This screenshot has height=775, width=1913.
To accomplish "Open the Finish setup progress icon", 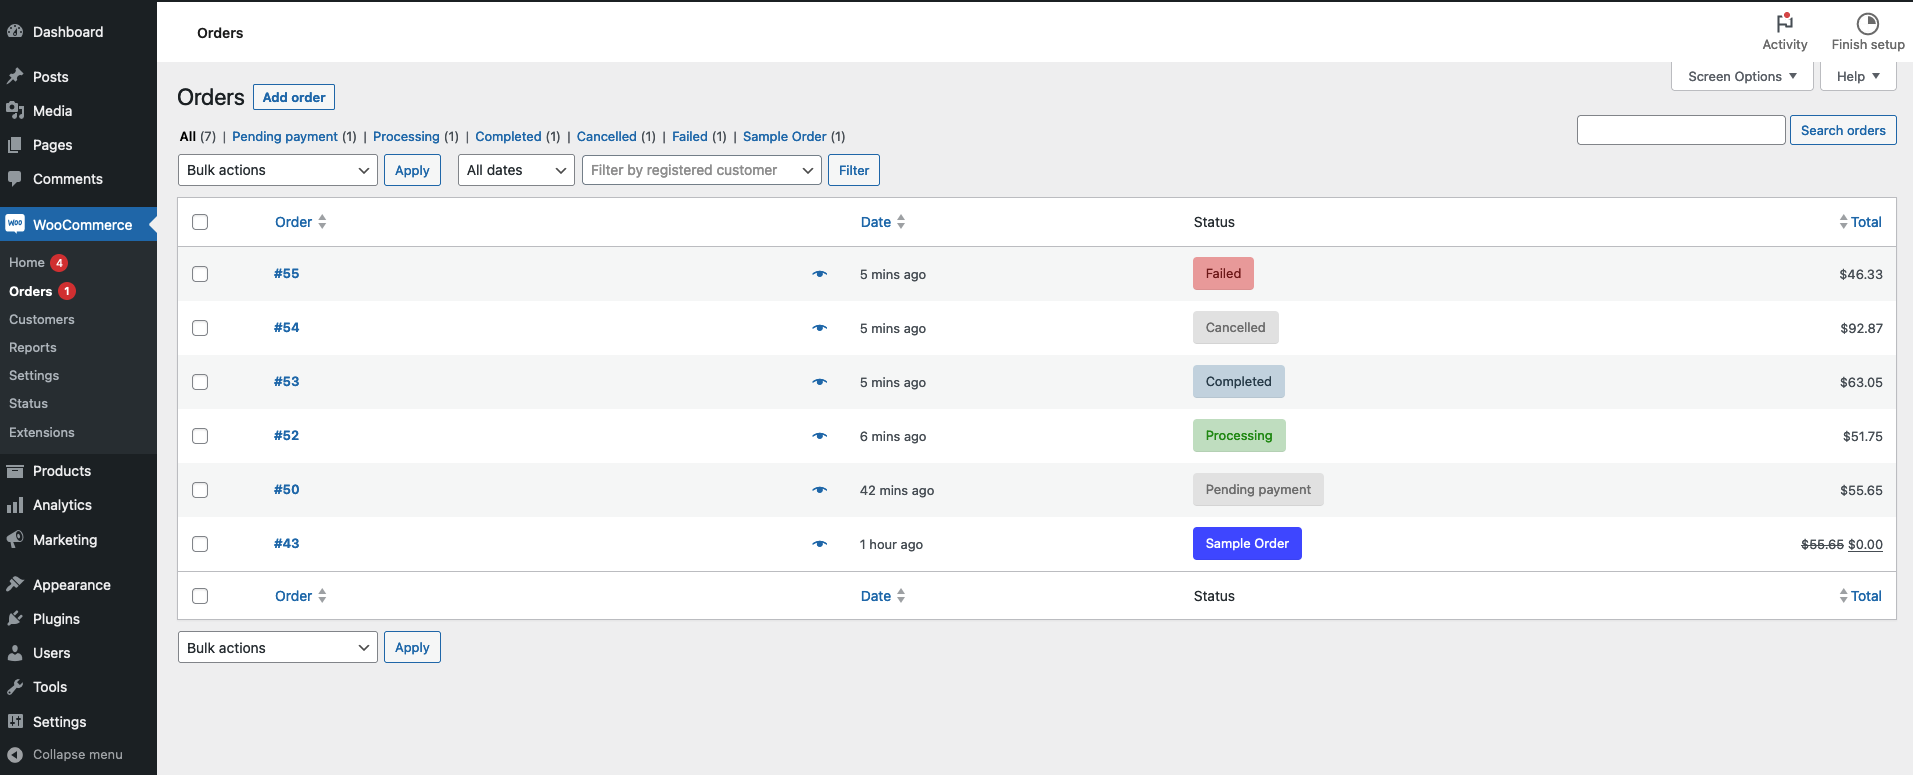I will click(x=1867, y=23).
